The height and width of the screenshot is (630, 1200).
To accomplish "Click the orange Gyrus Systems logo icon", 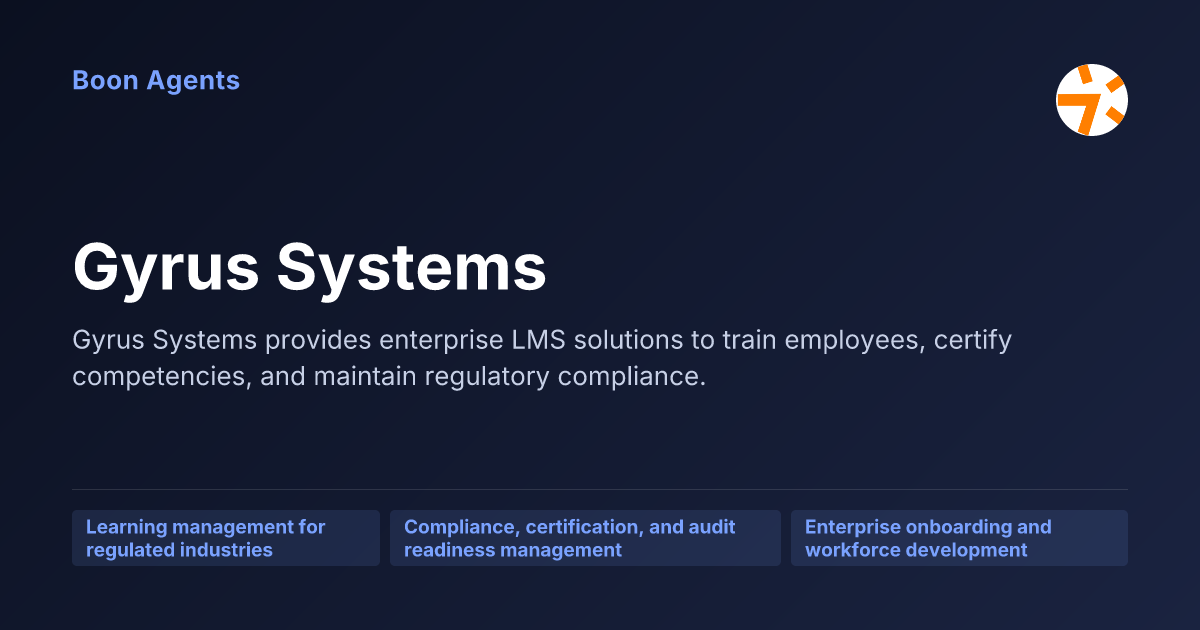I will [x=1092, y=100].
